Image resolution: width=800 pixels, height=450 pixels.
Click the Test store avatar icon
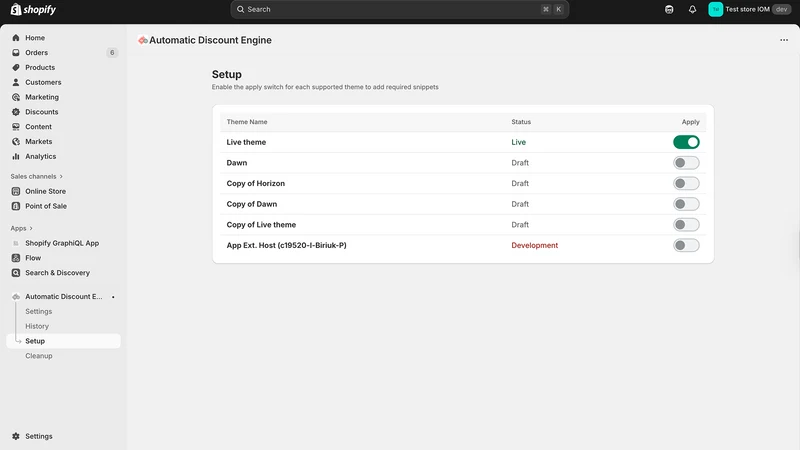coord(715,9)
